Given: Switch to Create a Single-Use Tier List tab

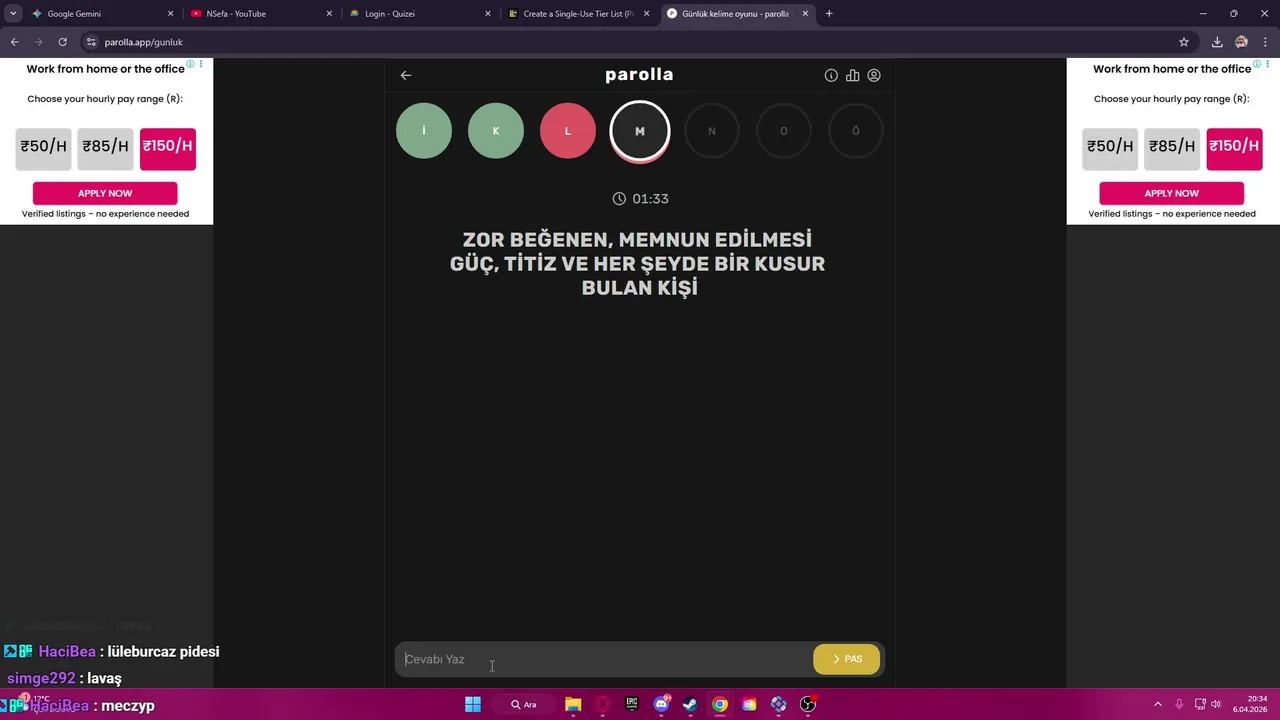Looking at the screenshot, I should 578,14.
